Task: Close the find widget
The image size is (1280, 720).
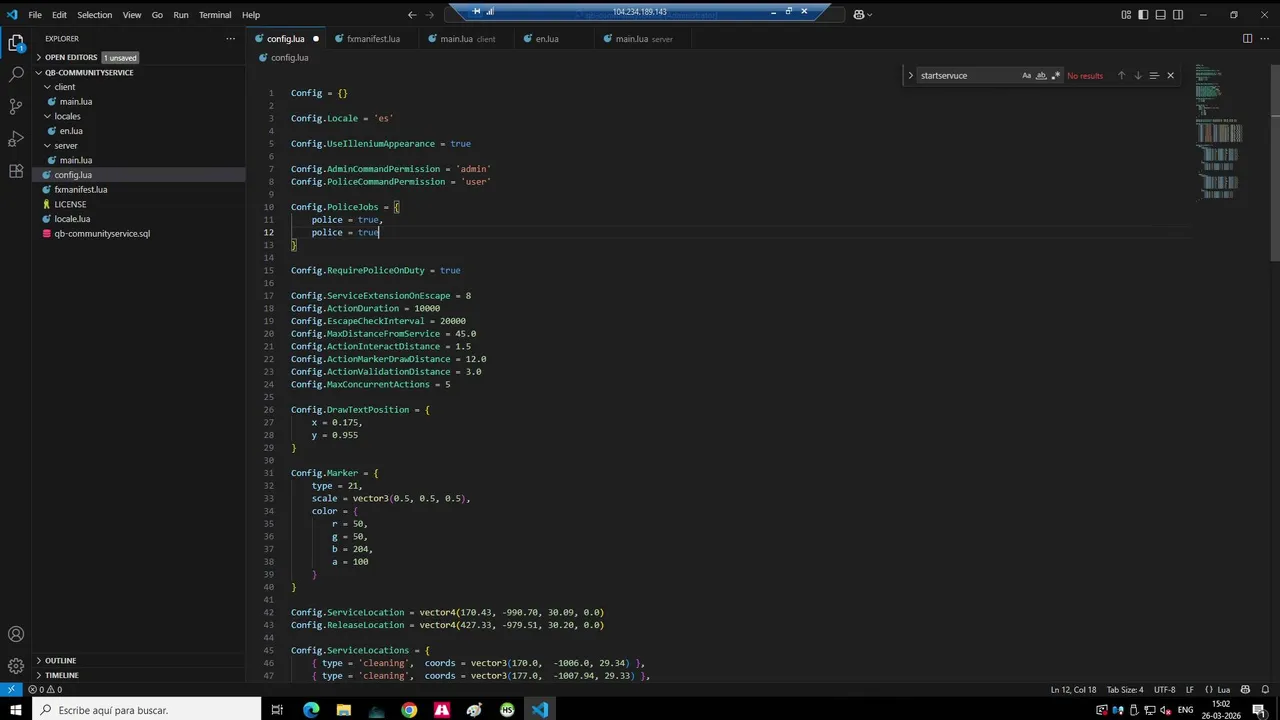Action: 1170,76
